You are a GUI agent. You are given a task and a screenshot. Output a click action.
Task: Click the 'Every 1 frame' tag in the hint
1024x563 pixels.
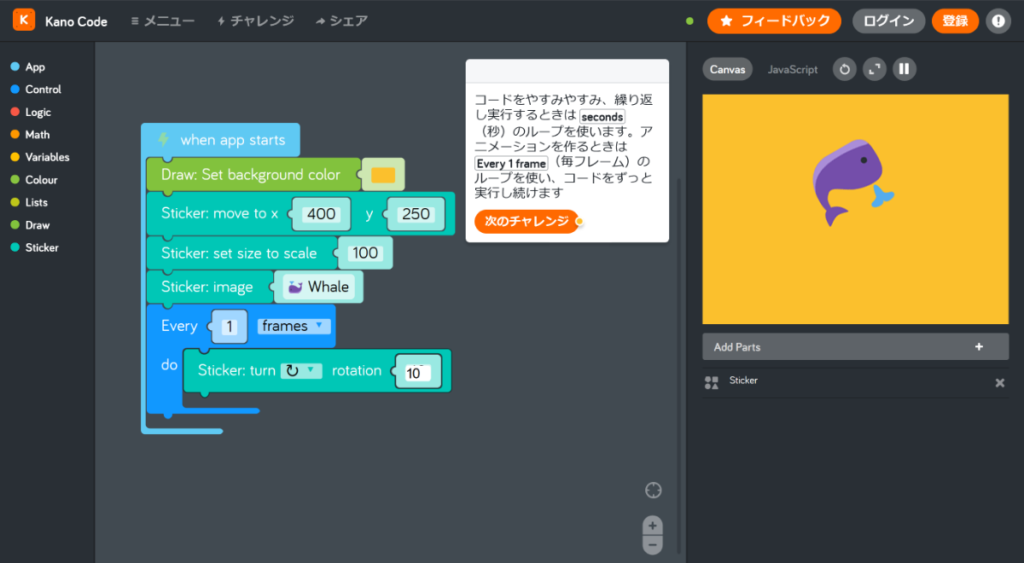click(511, 163)
